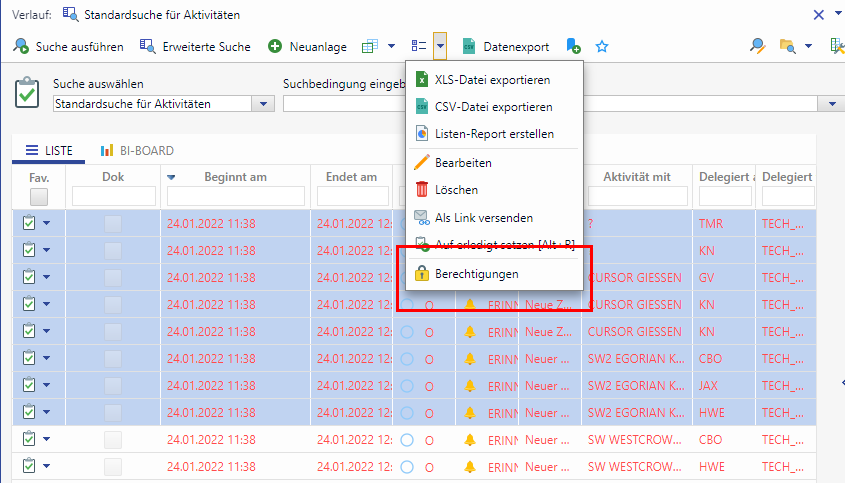
Task: Click the table layout icon in toolbar
Action: tap(369, 47)
